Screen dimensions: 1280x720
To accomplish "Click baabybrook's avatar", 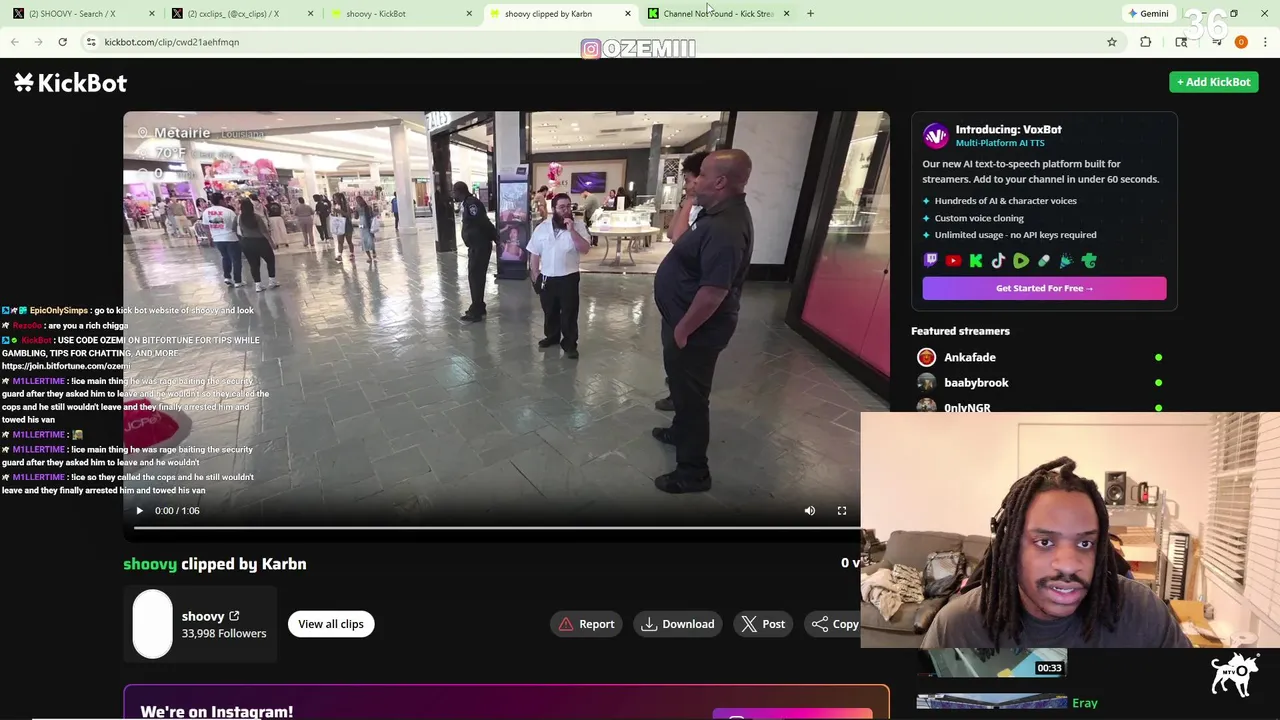I will click(x=927, y=382).
